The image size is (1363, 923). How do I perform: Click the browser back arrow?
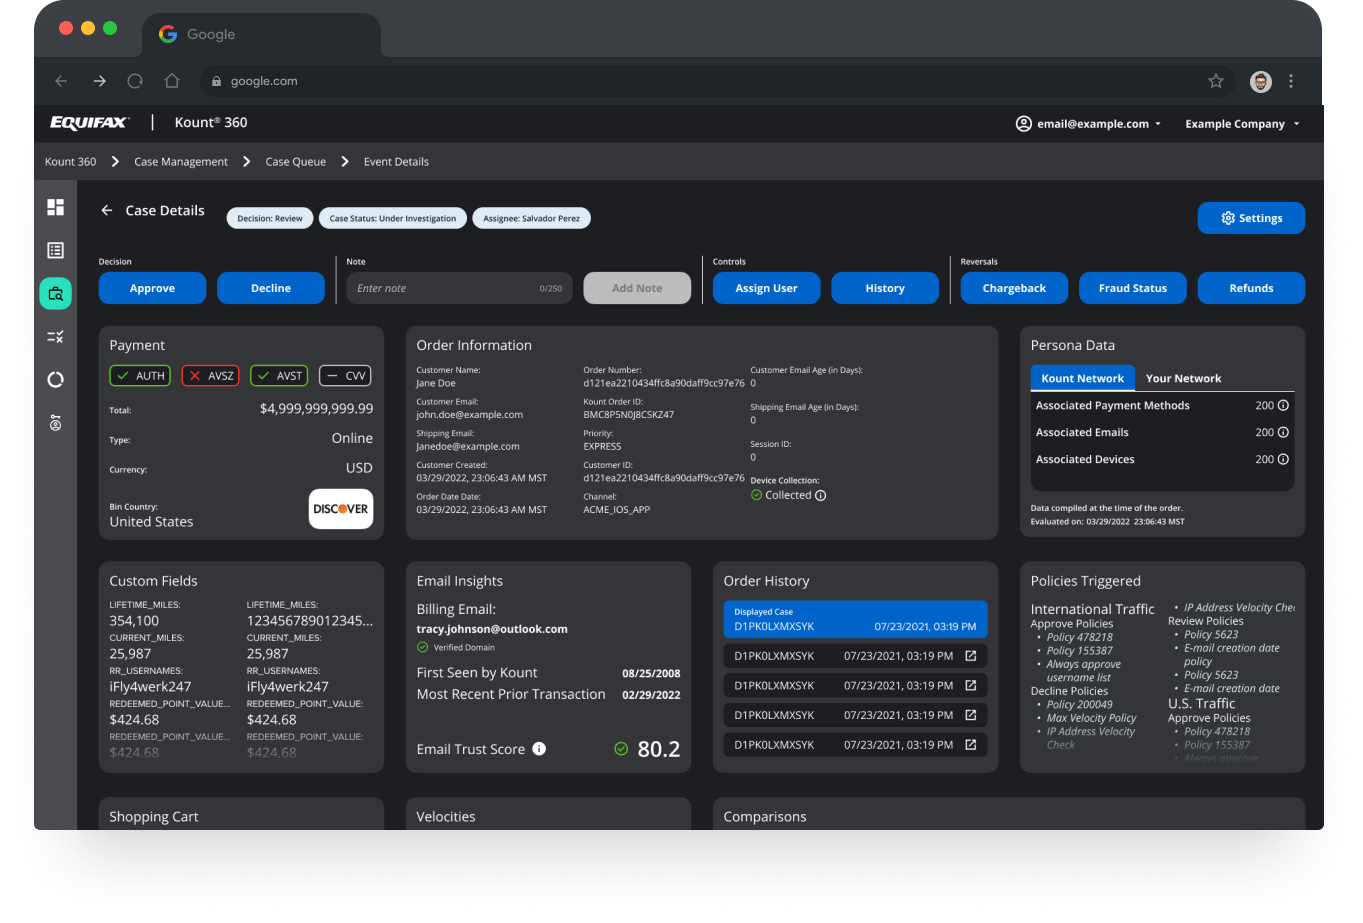click(61, 81)
